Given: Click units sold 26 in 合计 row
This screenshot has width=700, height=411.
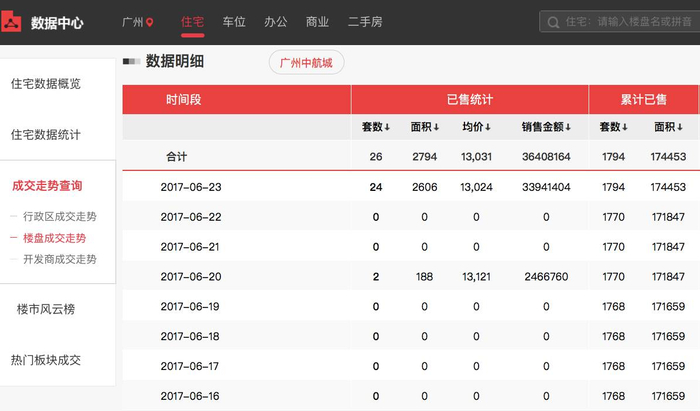Looking at the screenshot, I should [x=376, y=157].
